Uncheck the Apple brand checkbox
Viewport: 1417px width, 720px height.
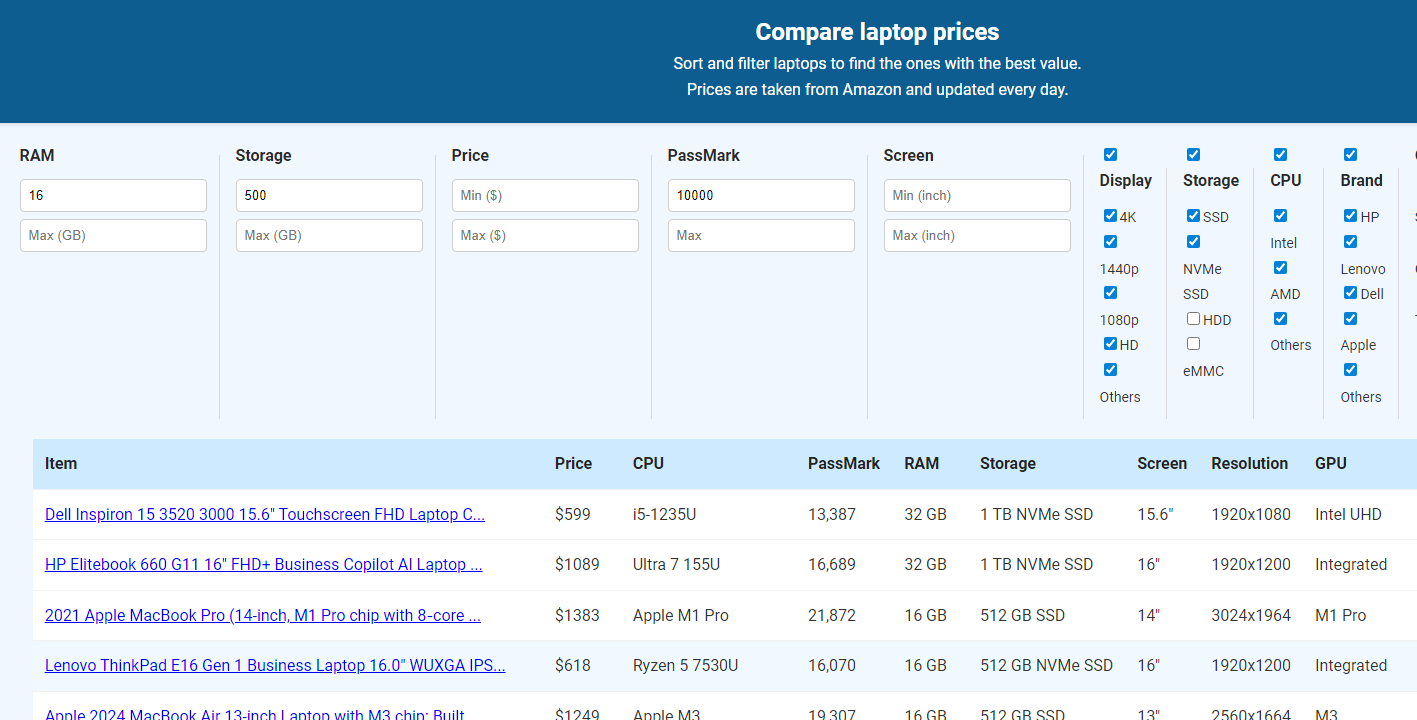pos(1350,318)
